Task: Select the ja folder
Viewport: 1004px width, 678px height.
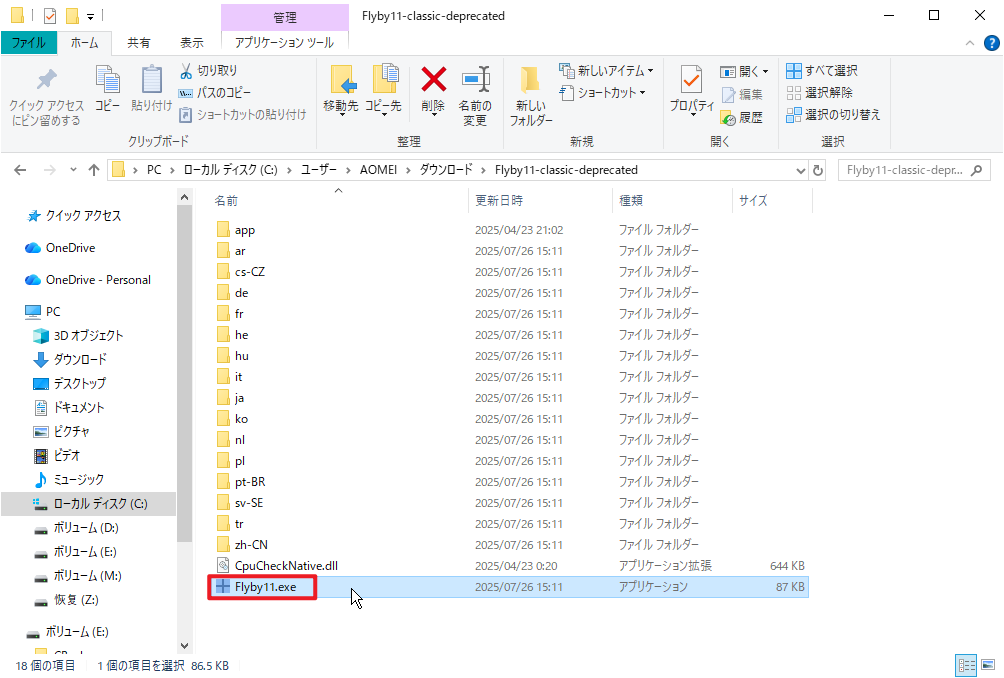Action: tap(239, 398)
